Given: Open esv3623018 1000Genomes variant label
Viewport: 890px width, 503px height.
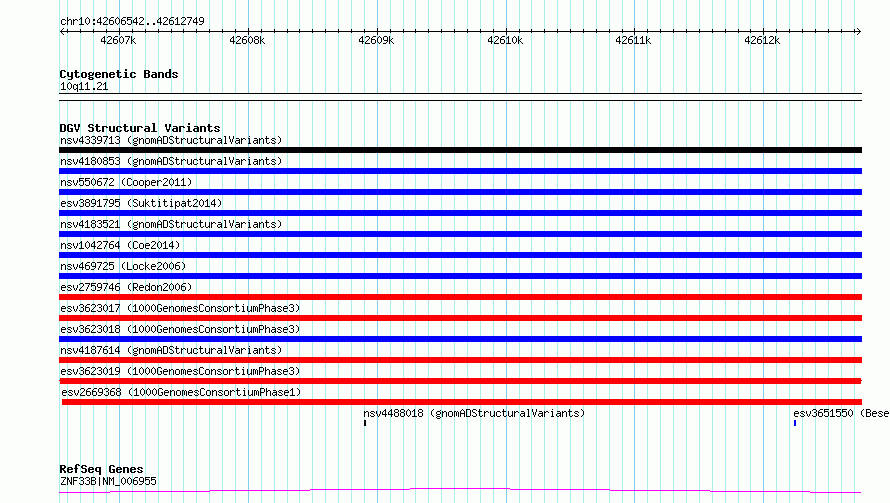Looking at the screenshot, I should 180,329.
